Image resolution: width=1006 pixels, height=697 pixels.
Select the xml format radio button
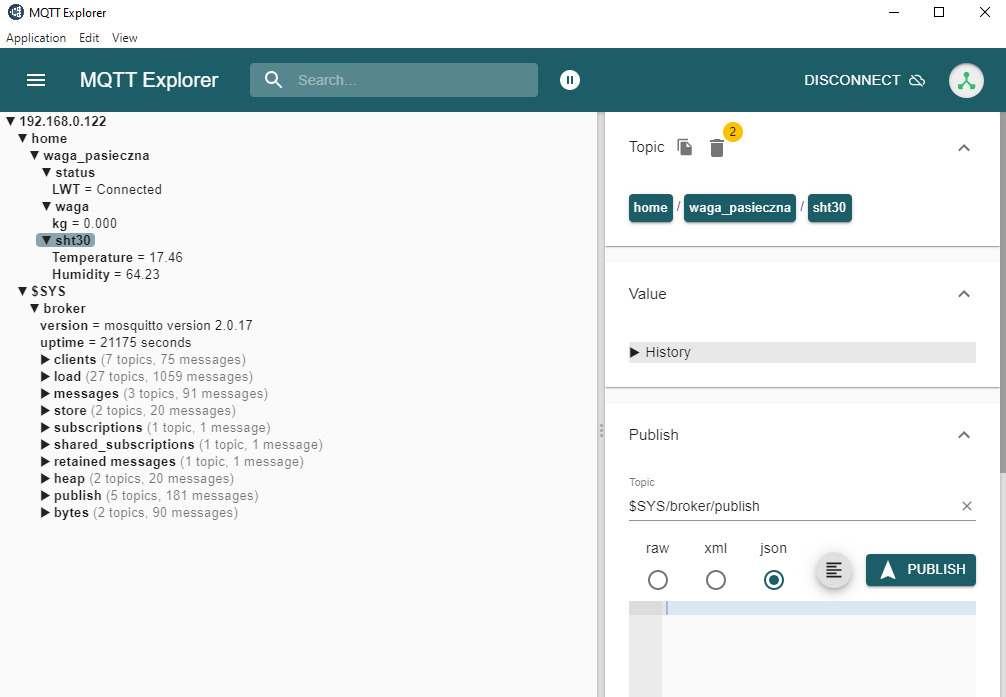pyautogui.click(x=715, y=580)
